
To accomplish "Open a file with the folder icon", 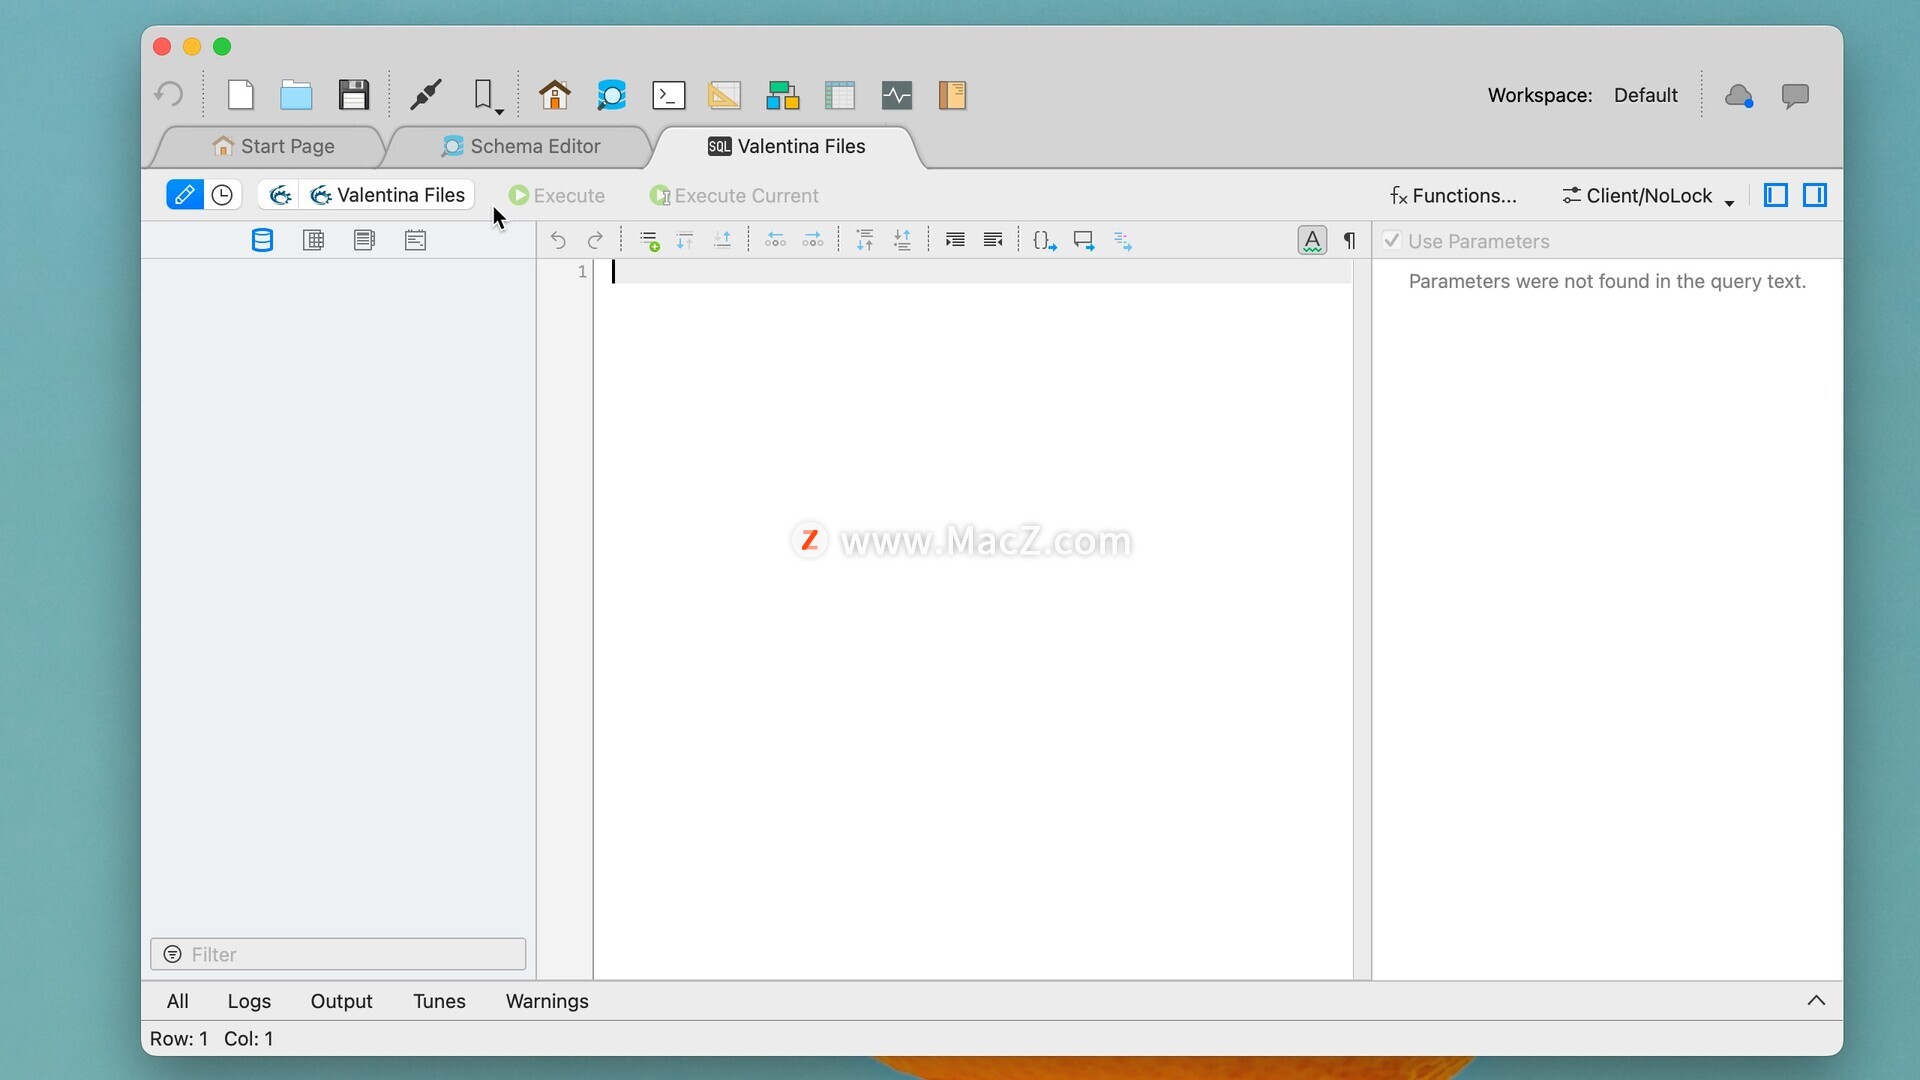I will click(x=296, y=95).
